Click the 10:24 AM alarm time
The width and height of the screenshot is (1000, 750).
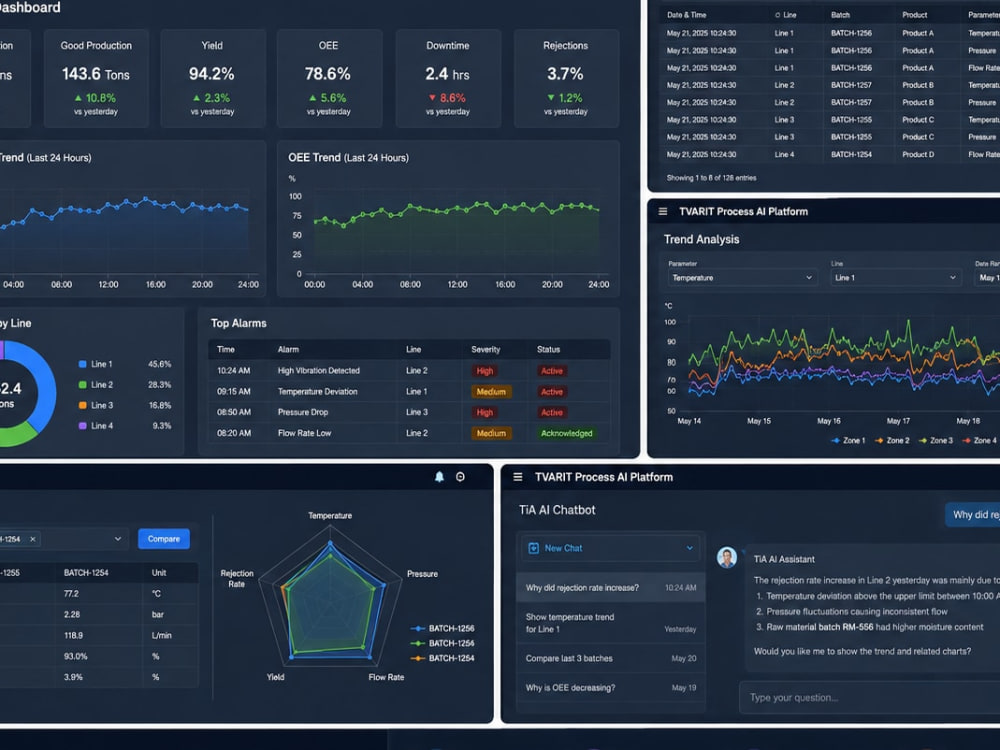[233, 371]
